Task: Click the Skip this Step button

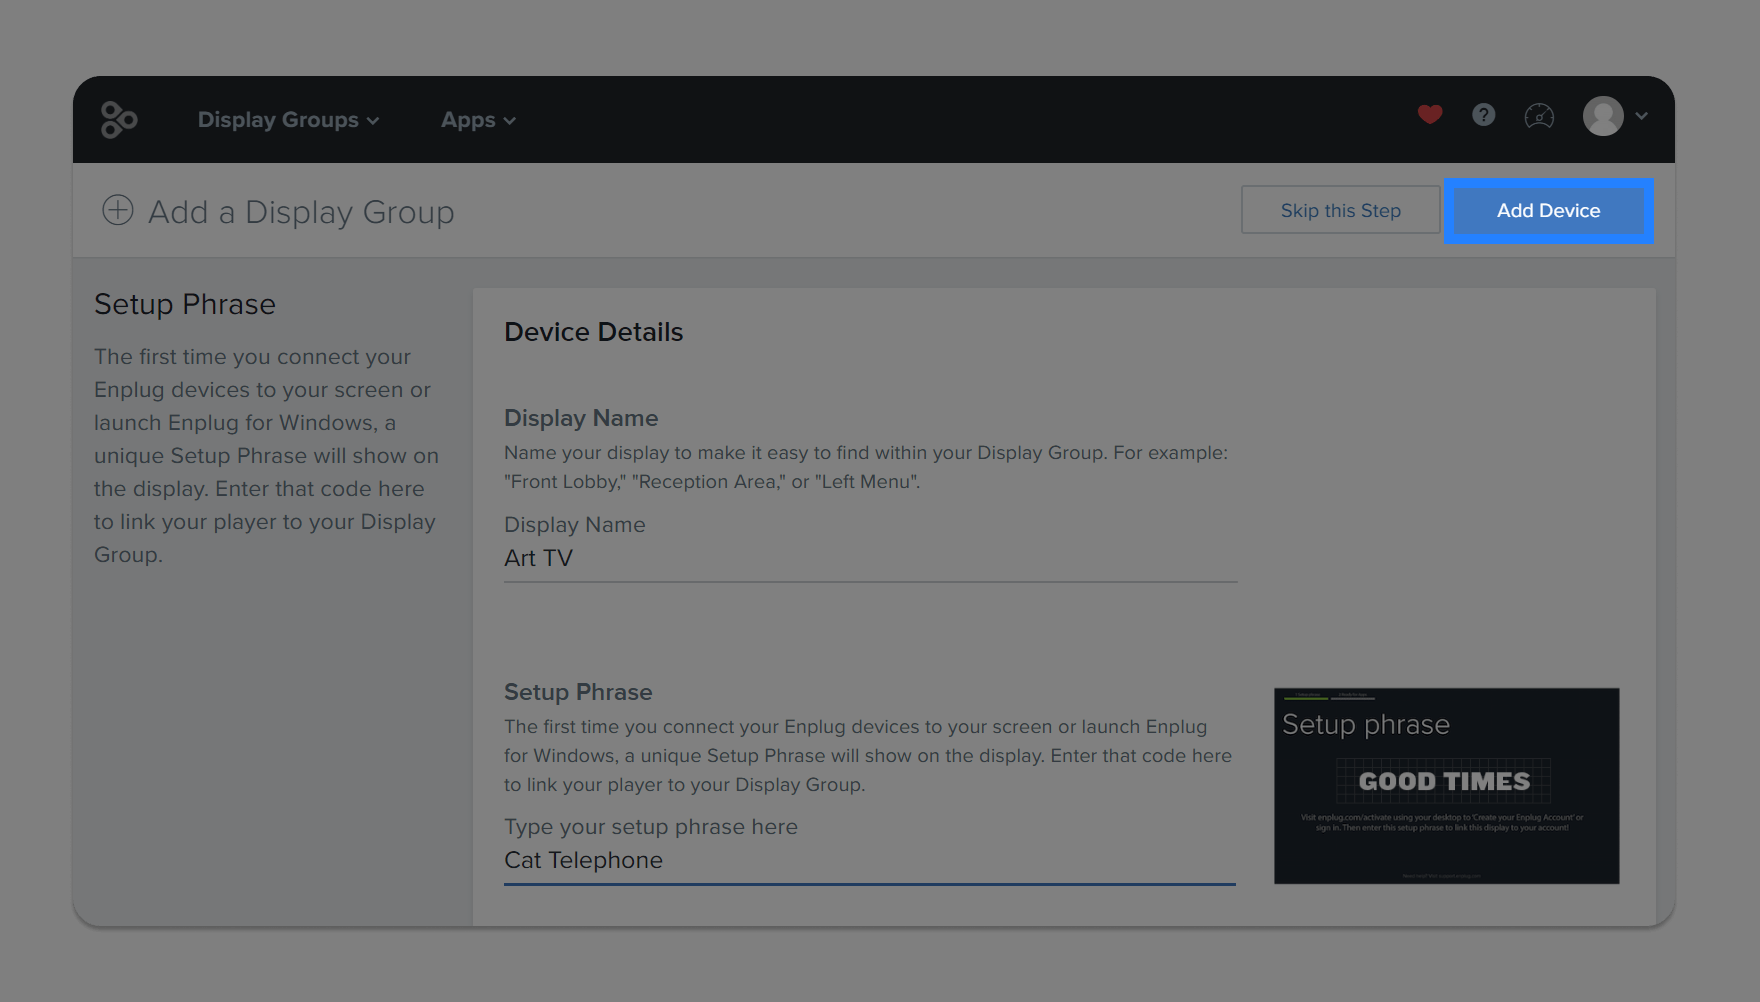Action: pyautogui.click(x=1340, y=210)
